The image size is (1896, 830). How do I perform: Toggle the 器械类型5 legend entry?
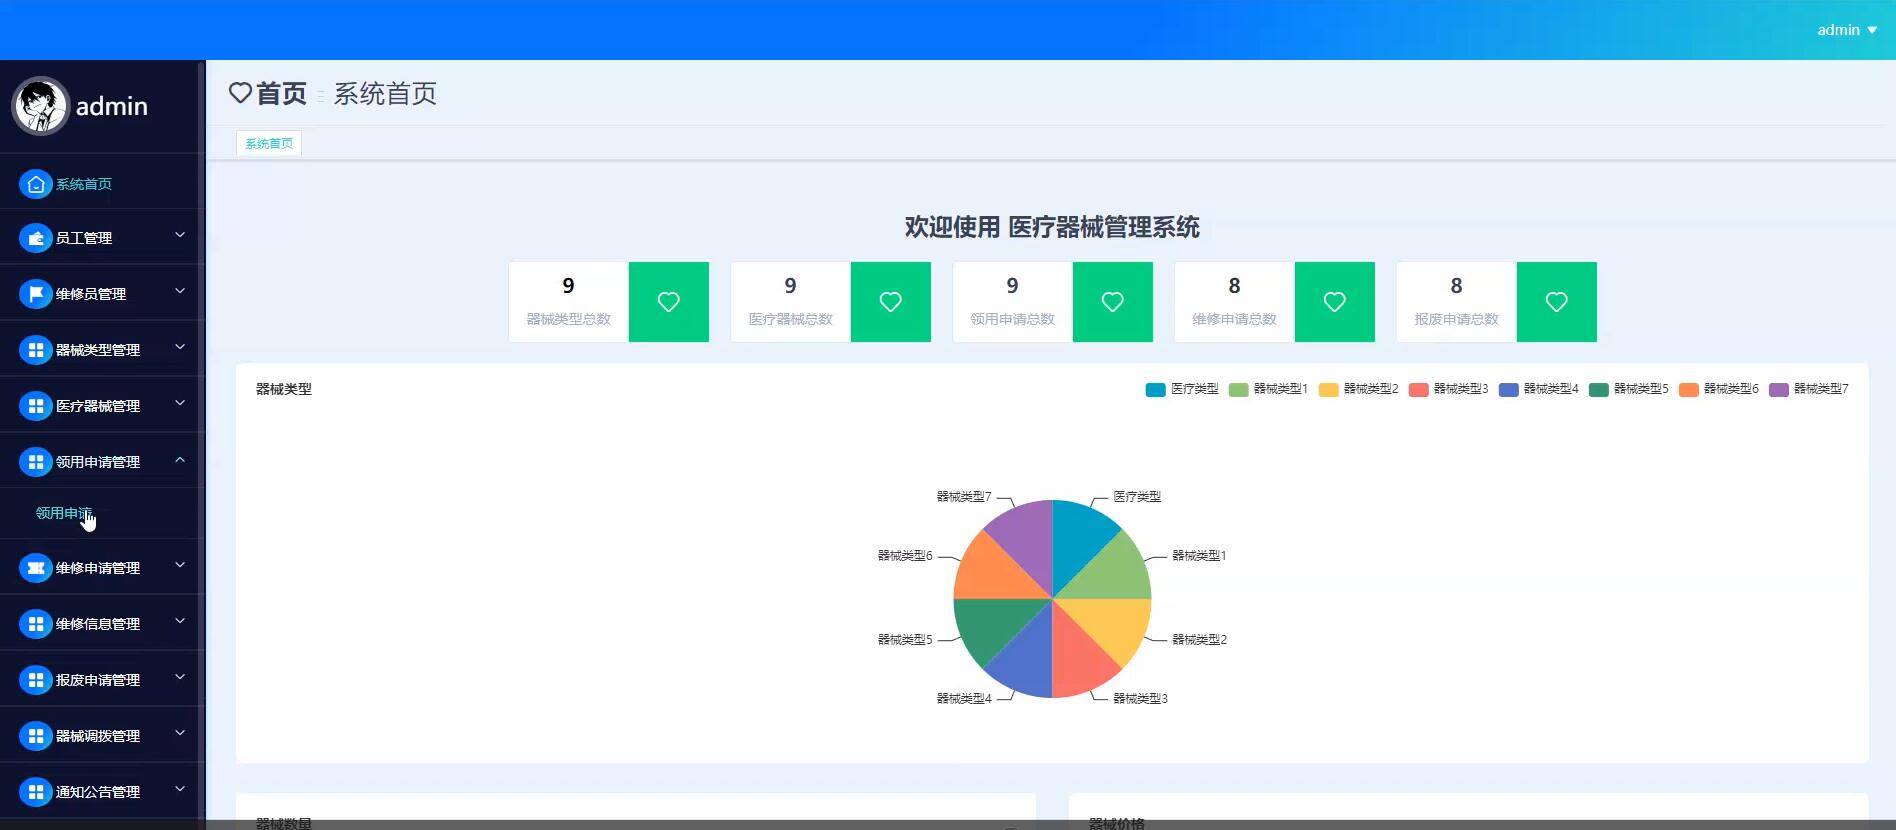(x=1628, y=389)
